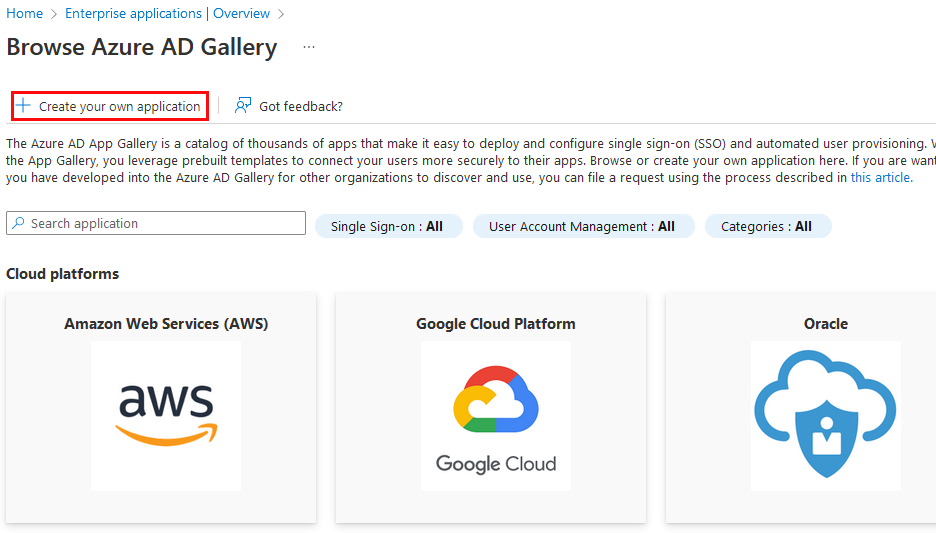Click the Cloud platforms section heading
The width and height of the screenshot is (936, 533).
click(63, 274)
